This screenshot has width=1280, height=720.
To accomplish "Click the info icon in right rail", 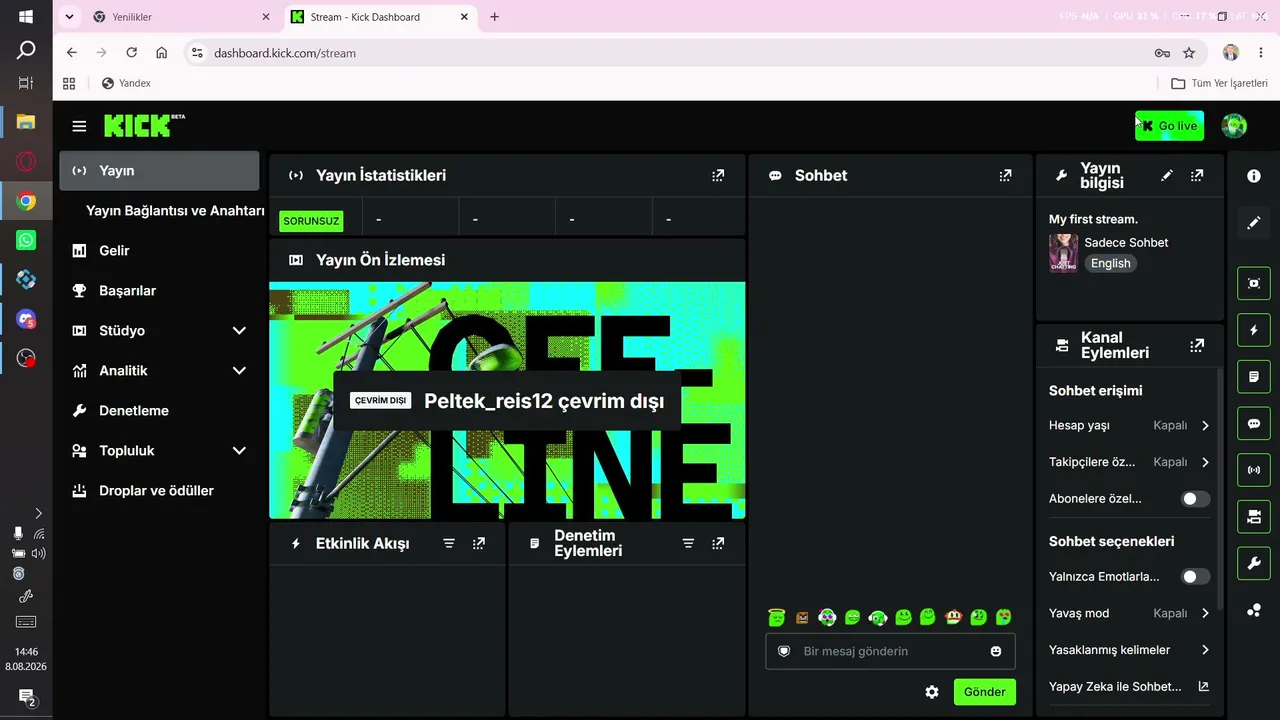I will coord(1254,176).
